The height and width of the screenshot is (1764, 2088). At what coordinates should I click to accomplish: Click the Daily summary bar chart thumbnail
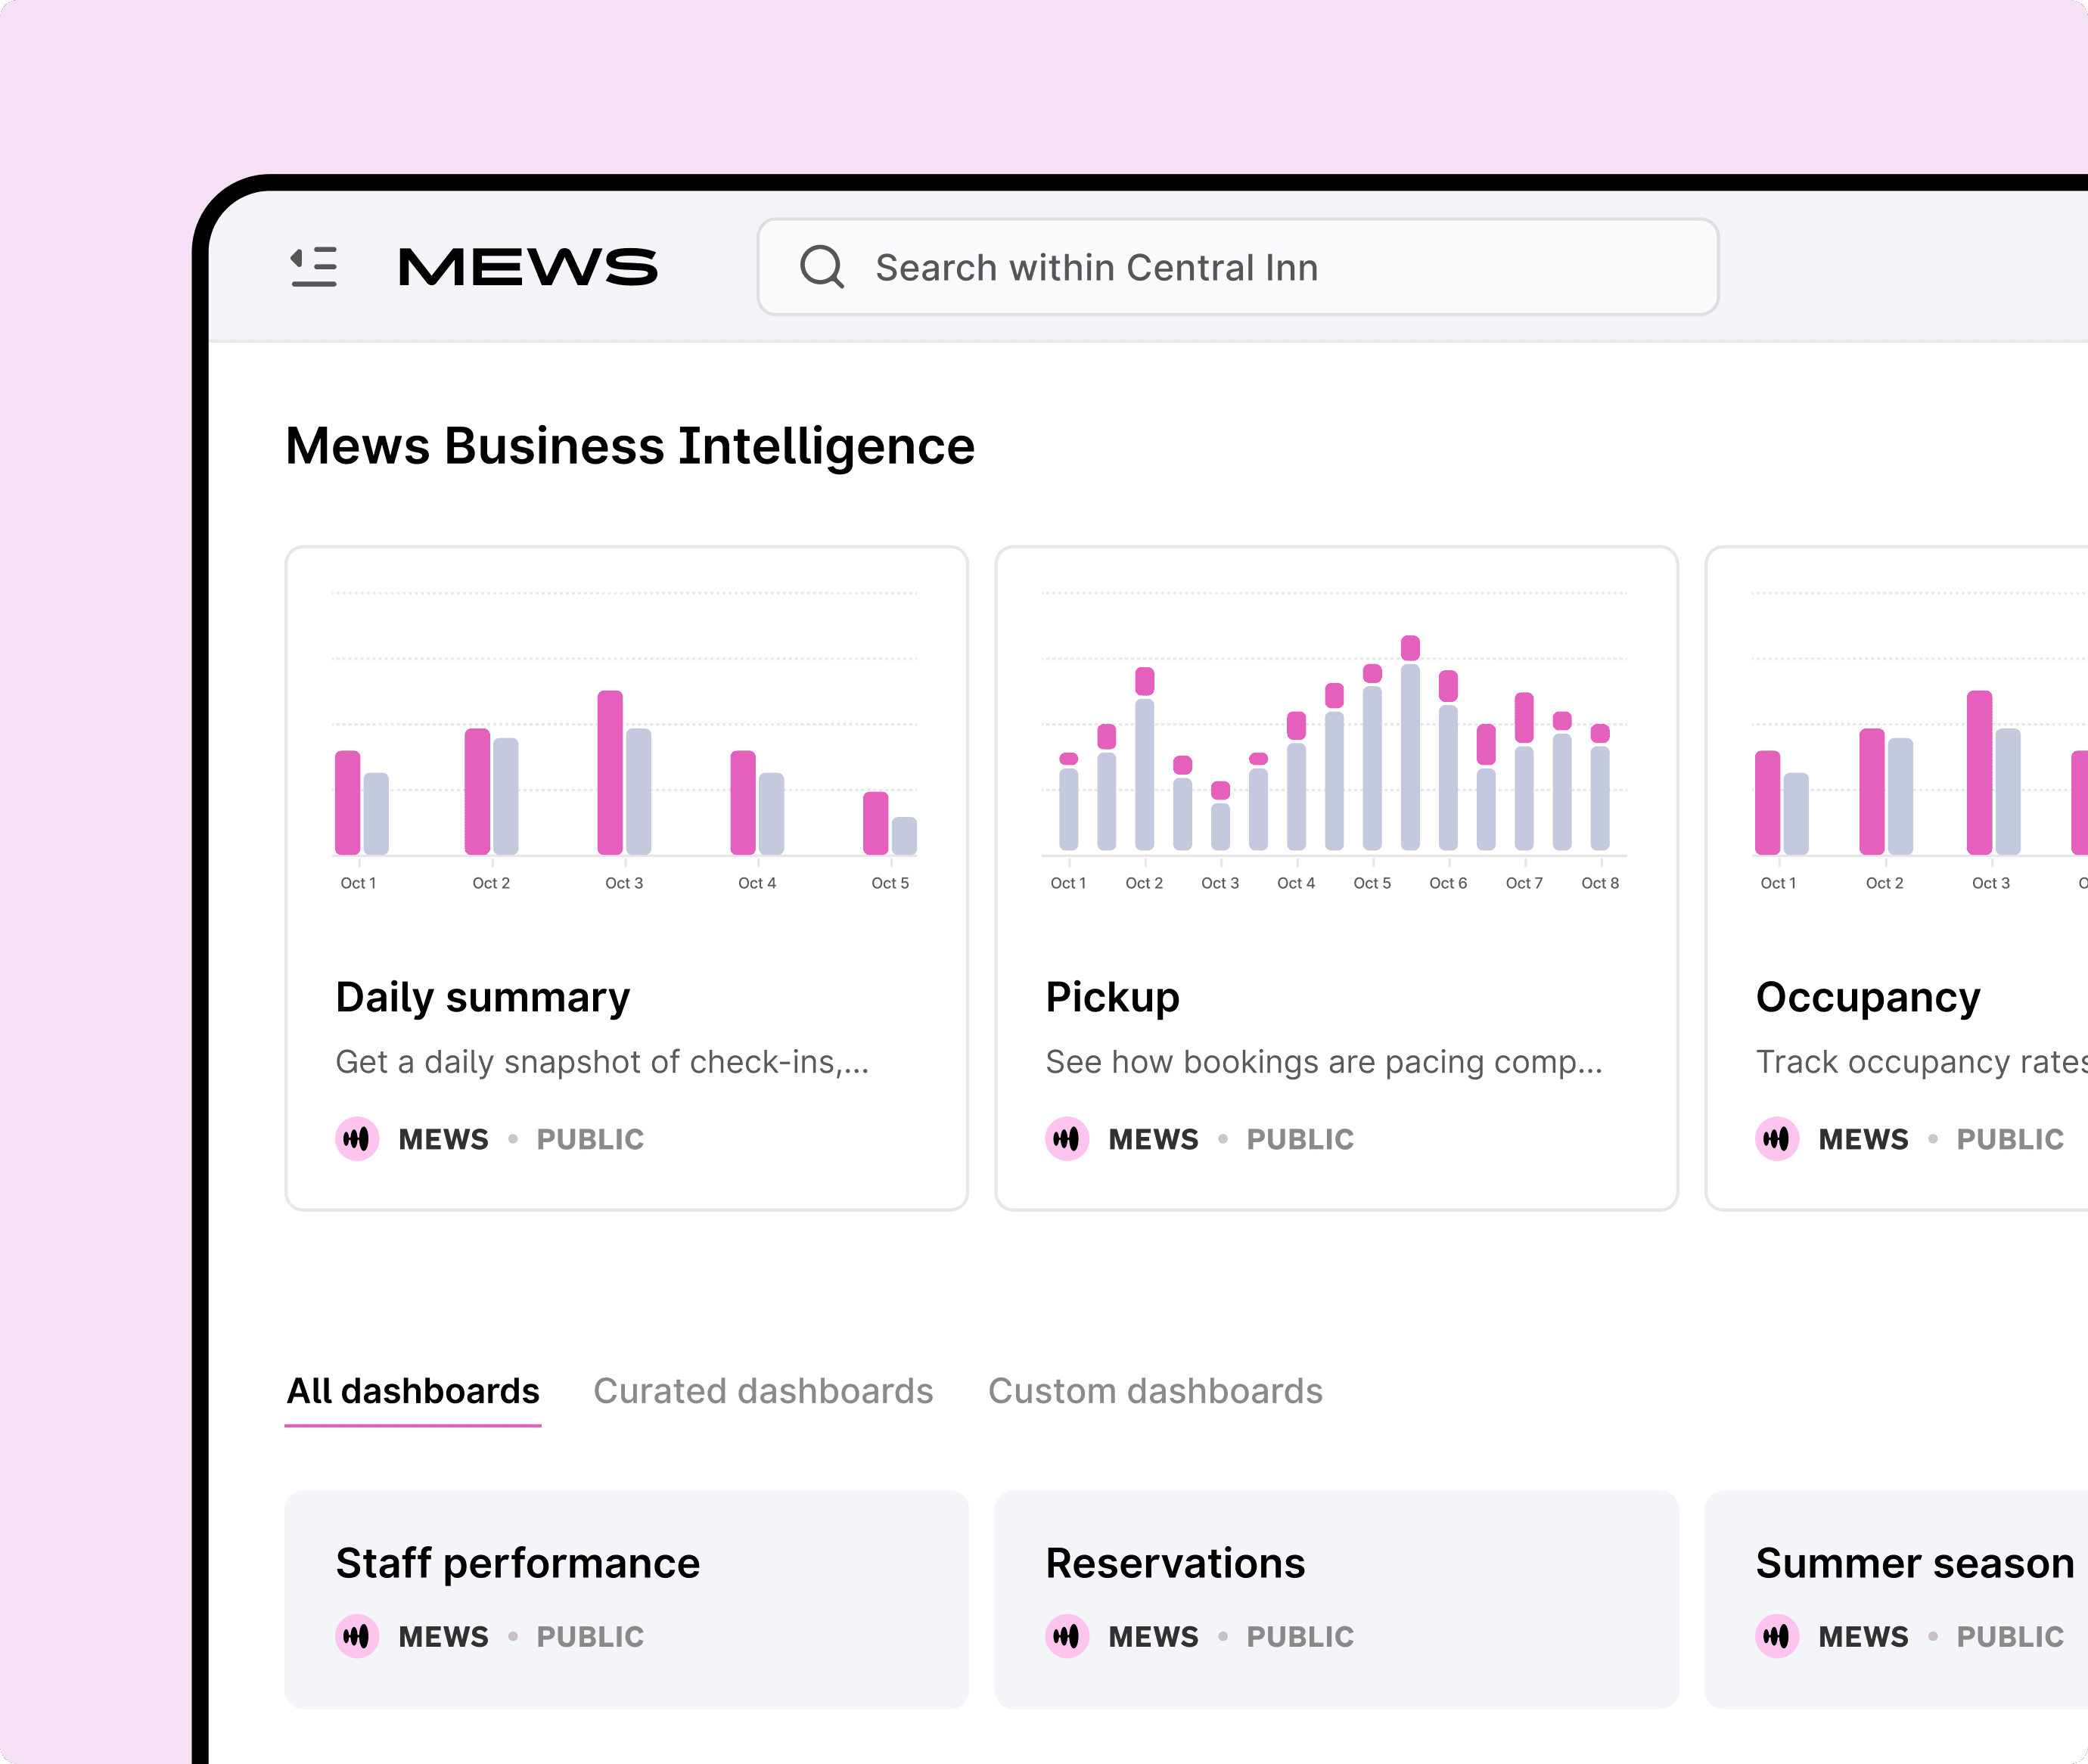pos(625,740)
